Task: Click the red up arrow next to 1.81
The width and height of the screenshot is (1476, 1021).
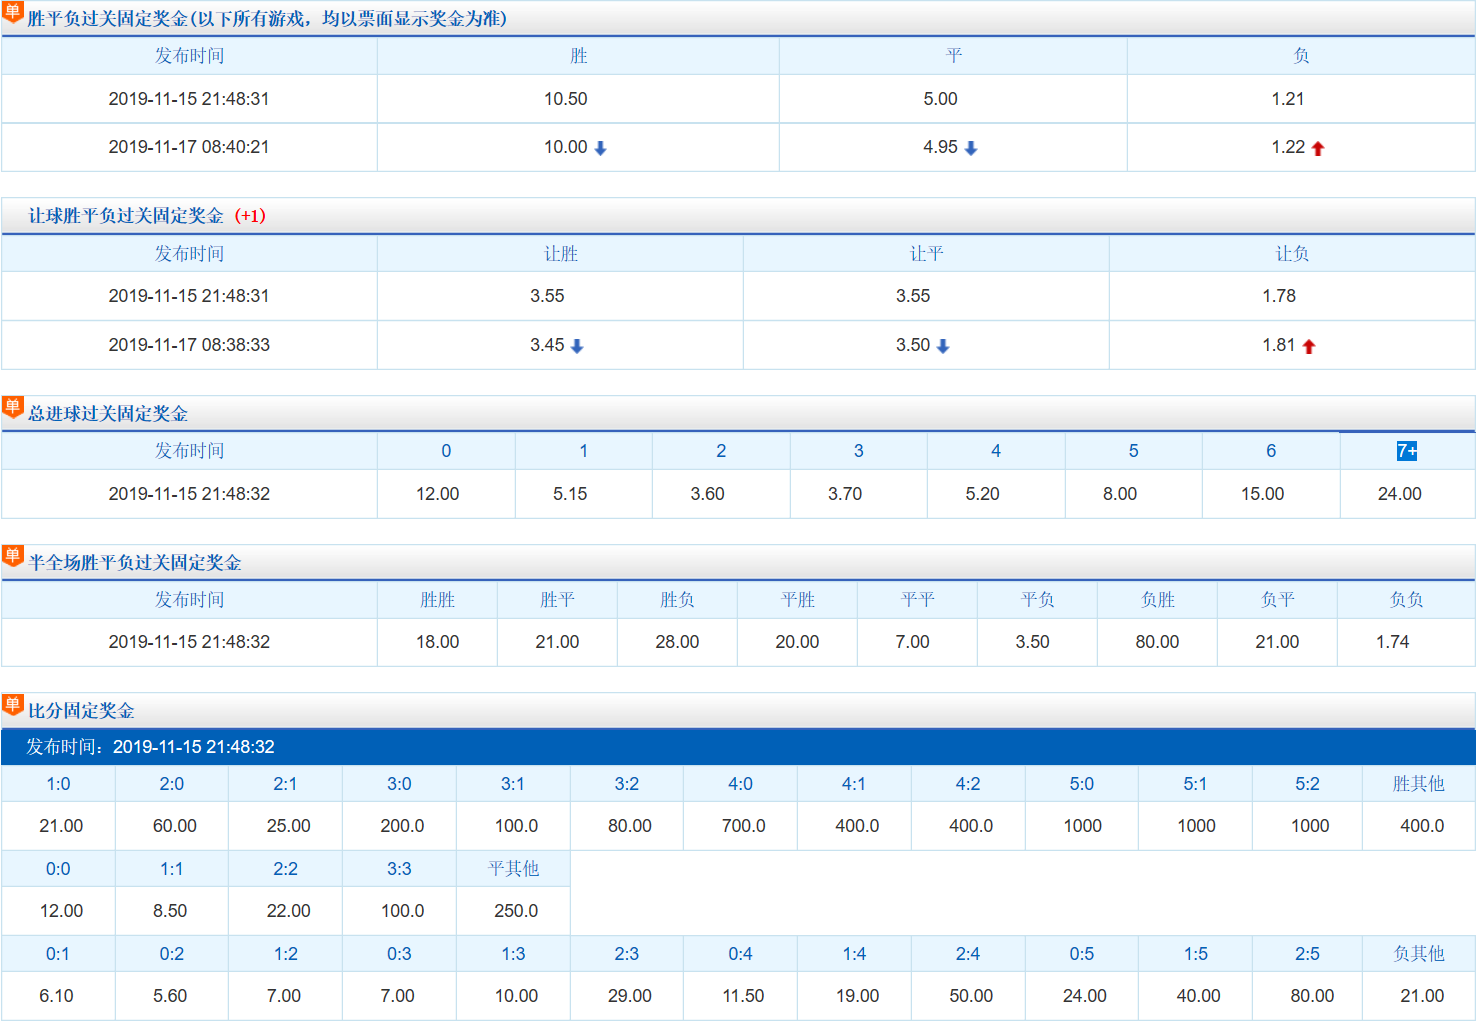Action: [x=1309, y=346]
